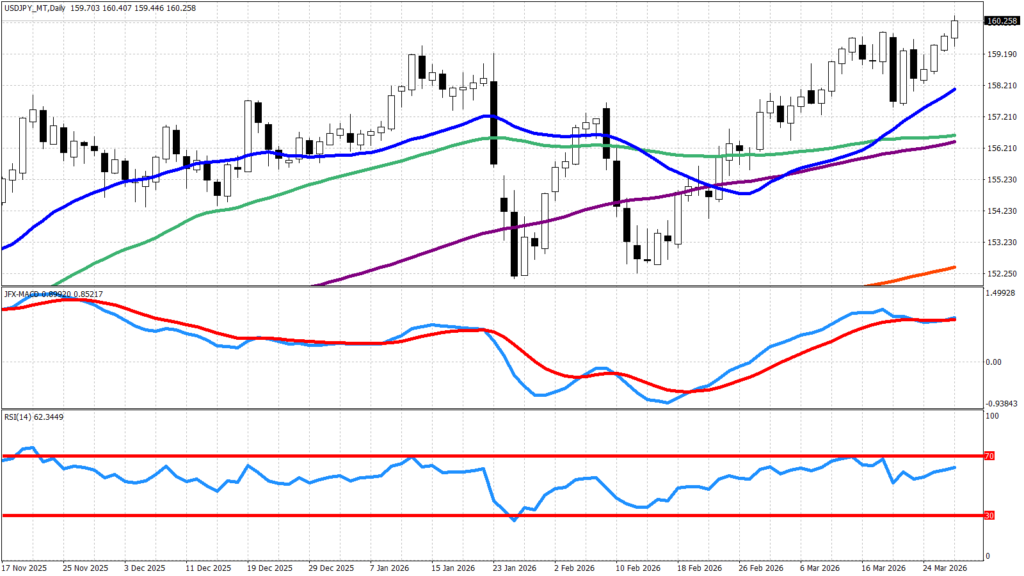This screenshot has height=576, width=1024.
Task: Select the current price label 160.258
Action: coord(1001,21)
